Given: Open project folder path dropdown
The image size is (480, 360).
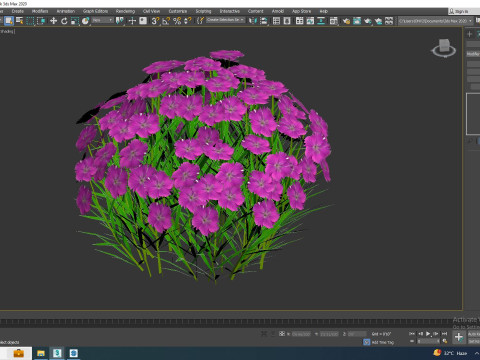Looking at the screenshot, I should coord(435,21).
